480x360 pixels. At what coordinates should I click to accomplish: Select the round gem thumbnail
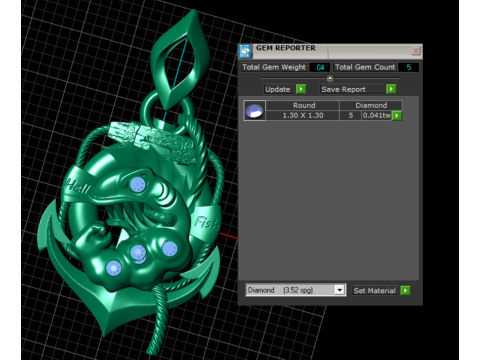pos(255,111)
